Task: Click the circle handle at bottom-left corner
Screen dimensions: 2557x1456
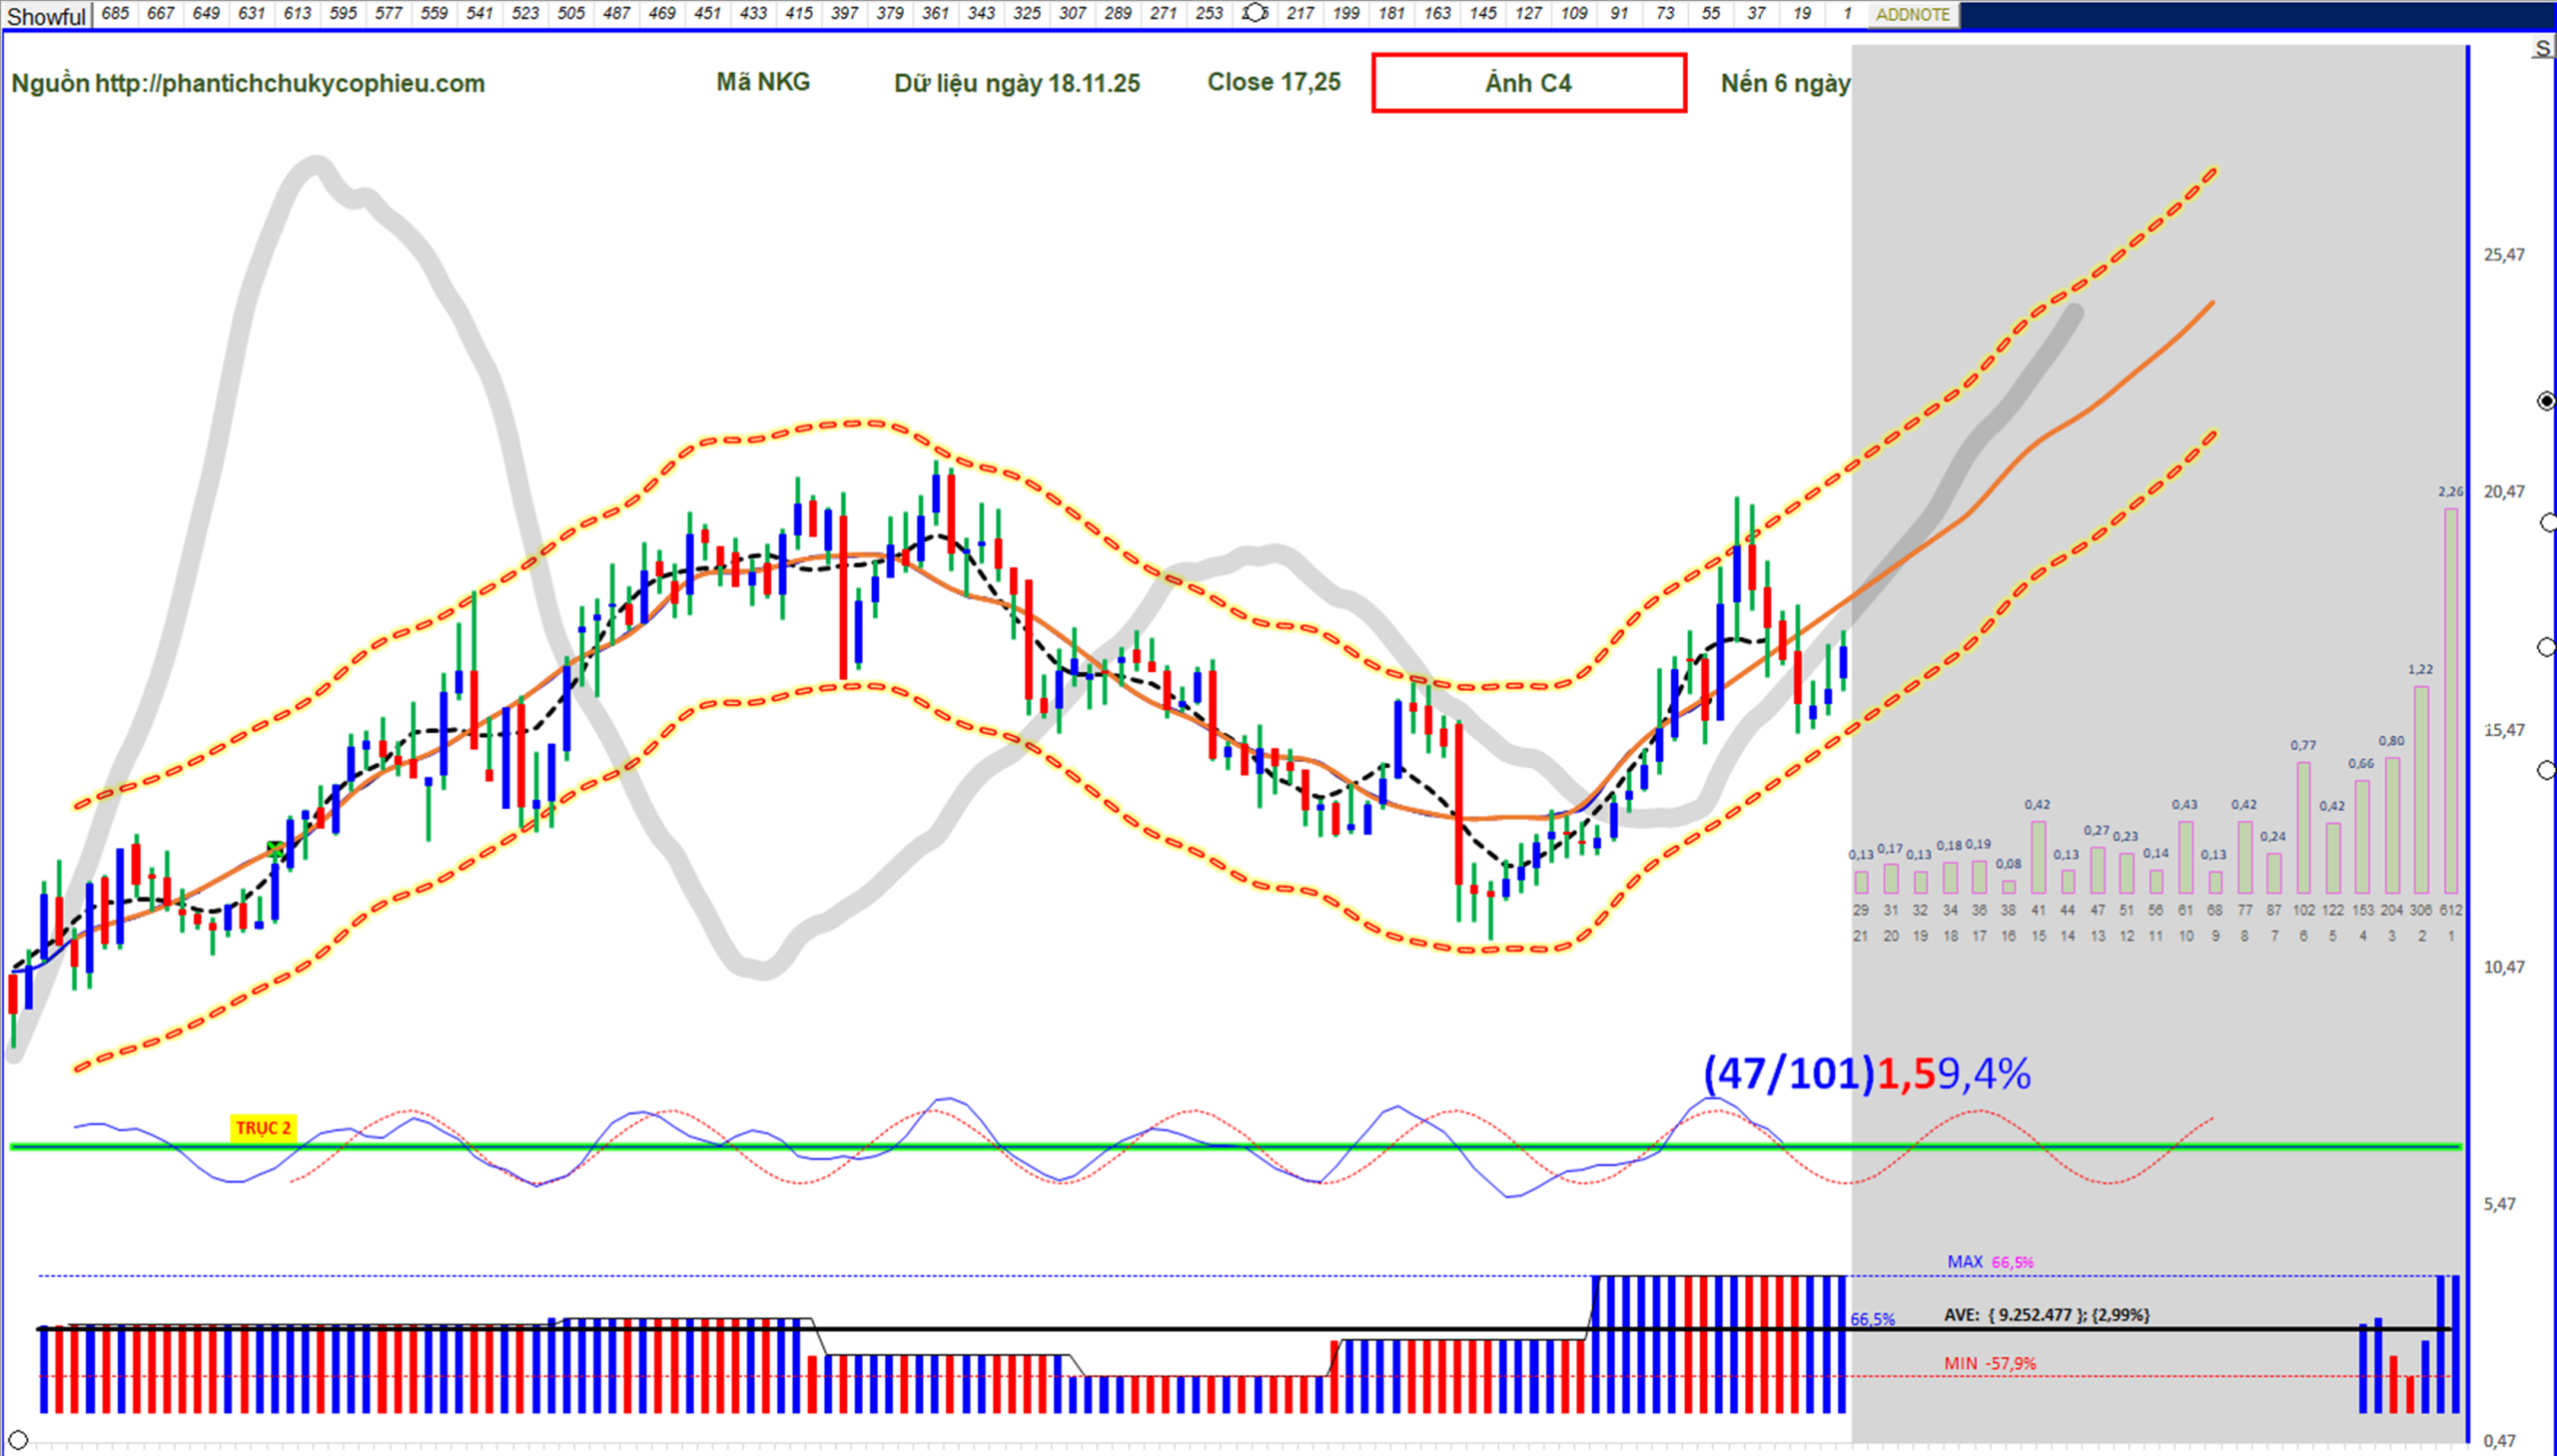Action: (17, 1441)
